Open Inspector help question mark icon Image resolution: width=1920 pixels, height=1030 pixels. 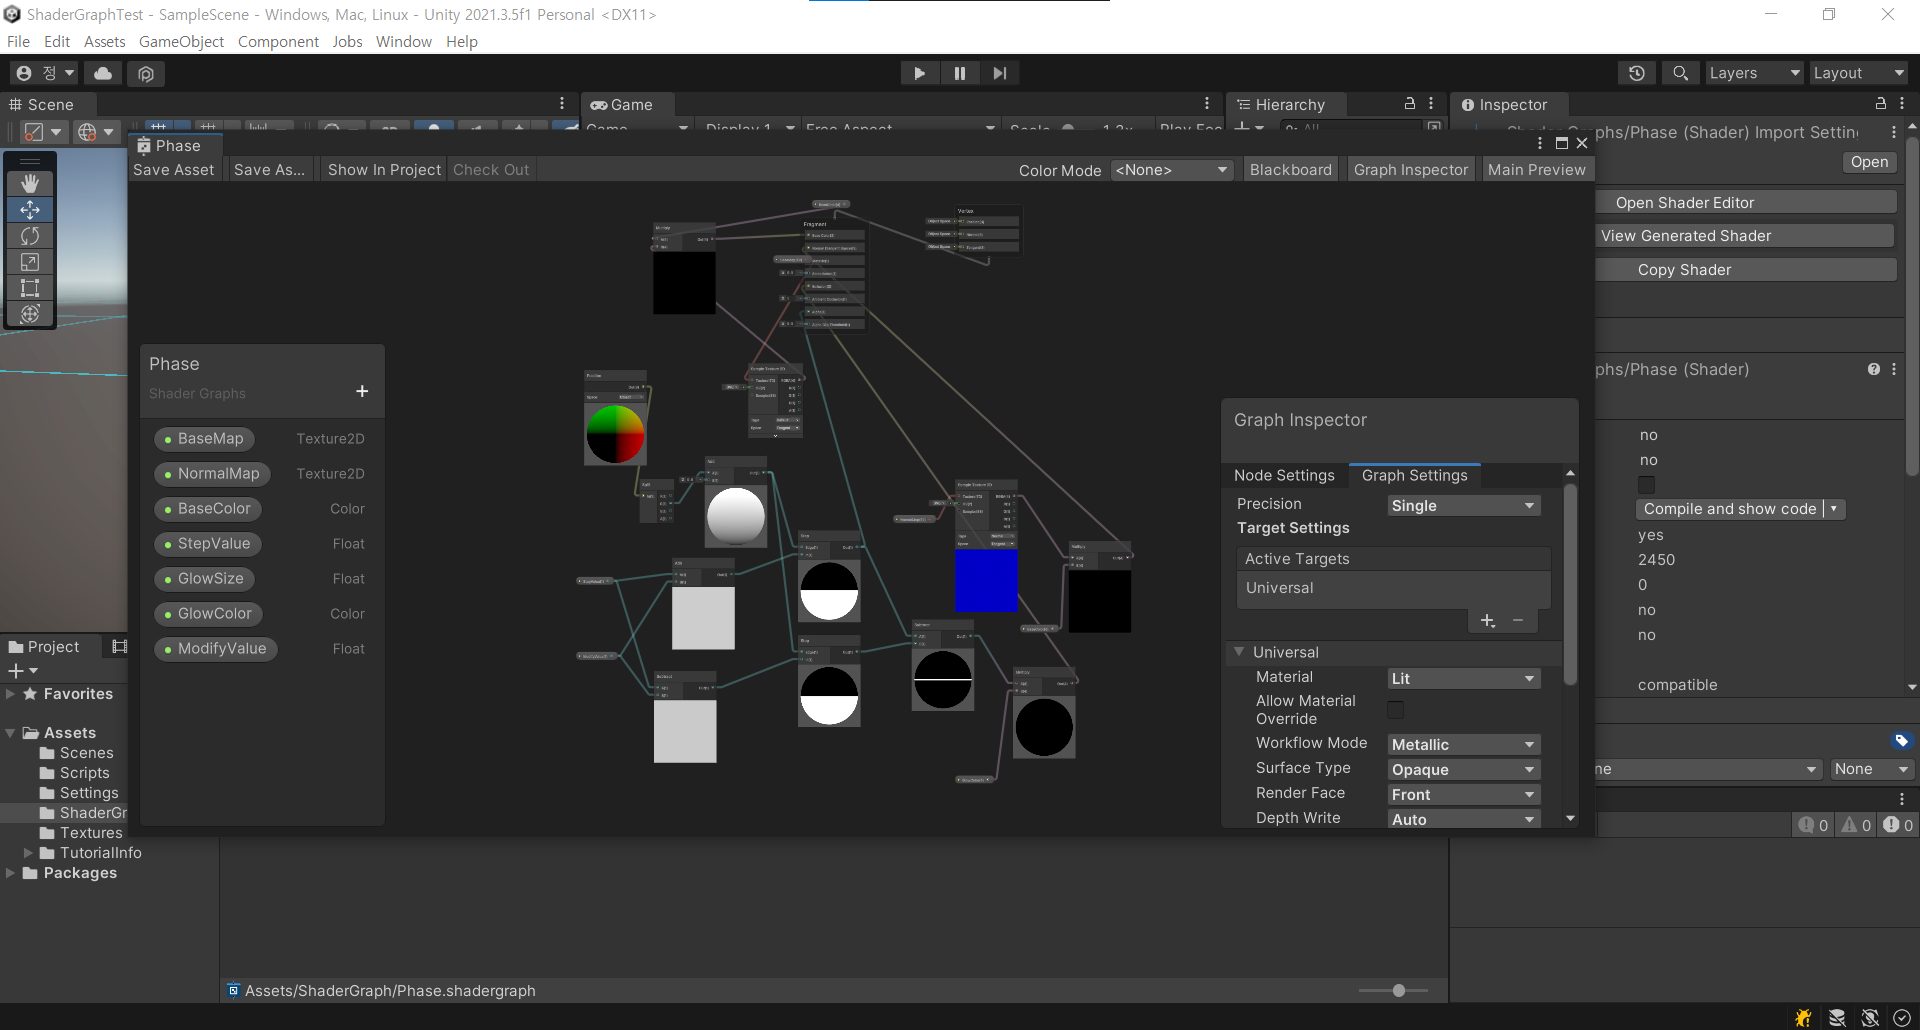pyautogui.click(x=1874, y=369)
